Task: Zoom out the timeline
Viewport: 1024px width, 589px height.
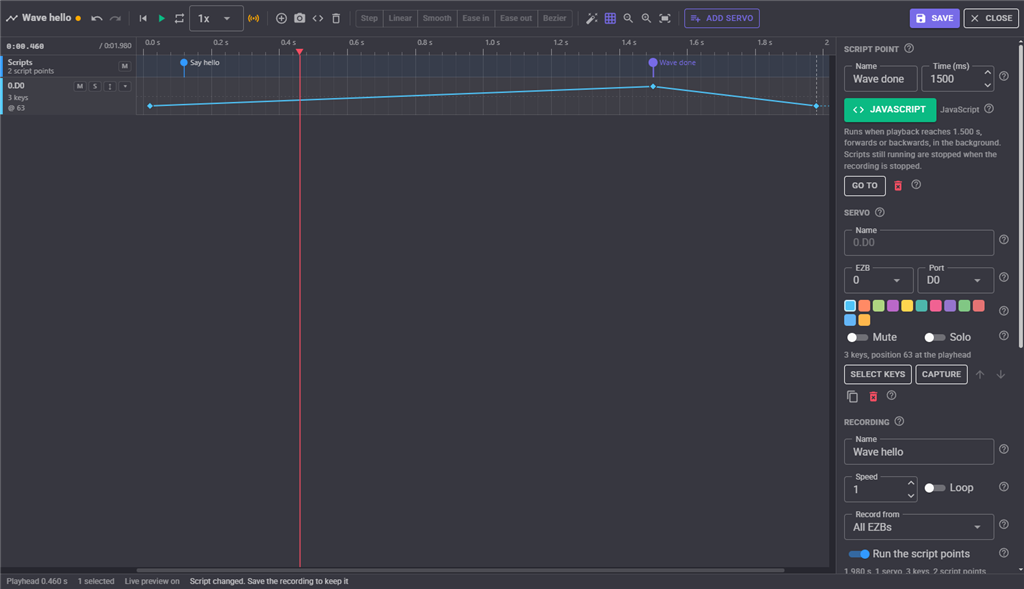Action: point(628,18)
